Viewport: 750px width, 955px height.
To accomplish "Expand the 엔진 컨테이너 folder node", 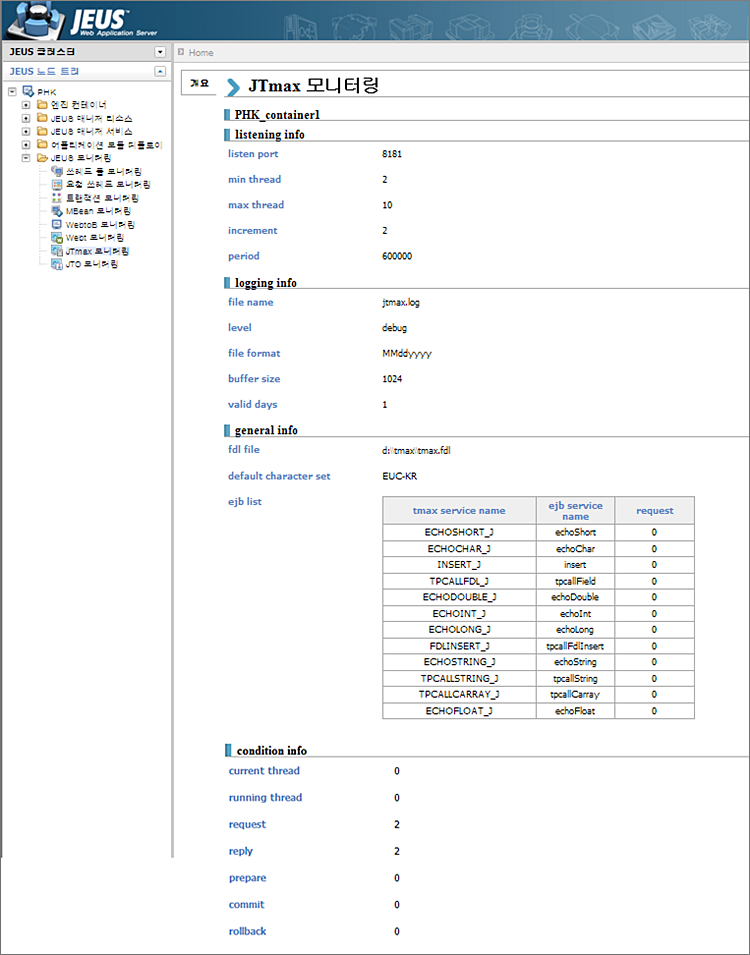I will [x=26, y=105].
